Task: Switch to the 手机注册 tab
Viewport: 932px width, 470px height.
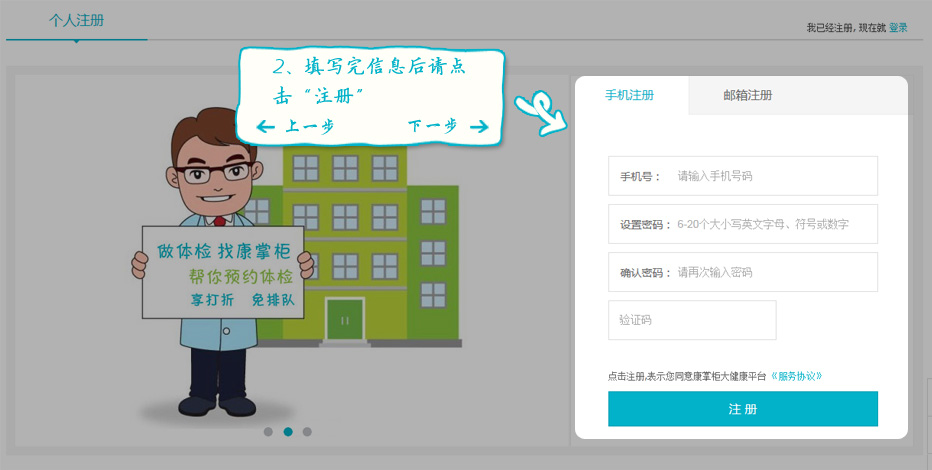Action: click(629, 95)
